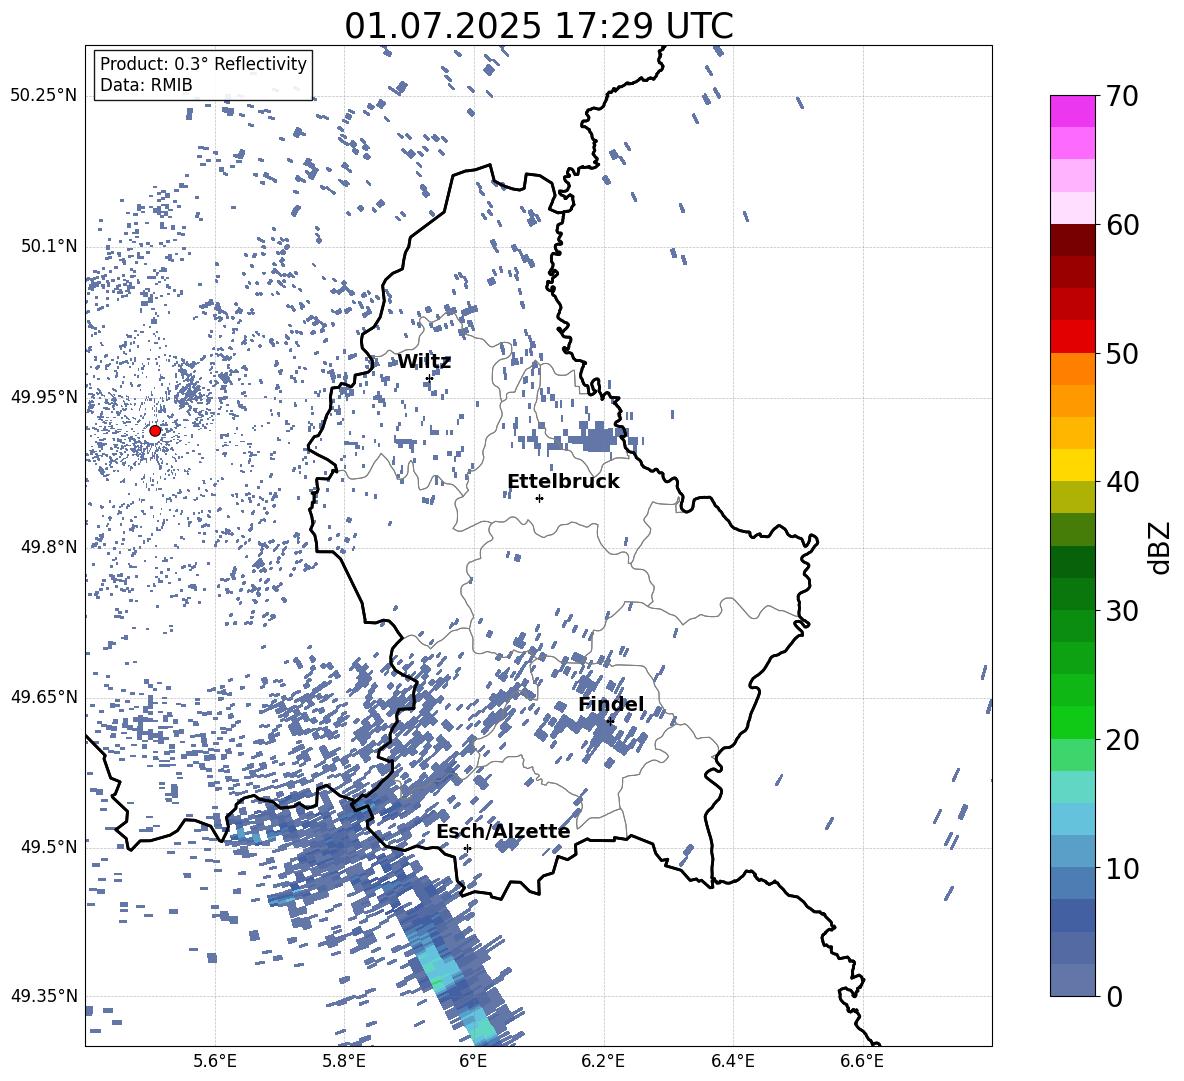This screenshot has height=1081, width=1184.
Task: Click the Ettelbruck station cross marker
Action: pyautogui.click(x=539, y=498)
